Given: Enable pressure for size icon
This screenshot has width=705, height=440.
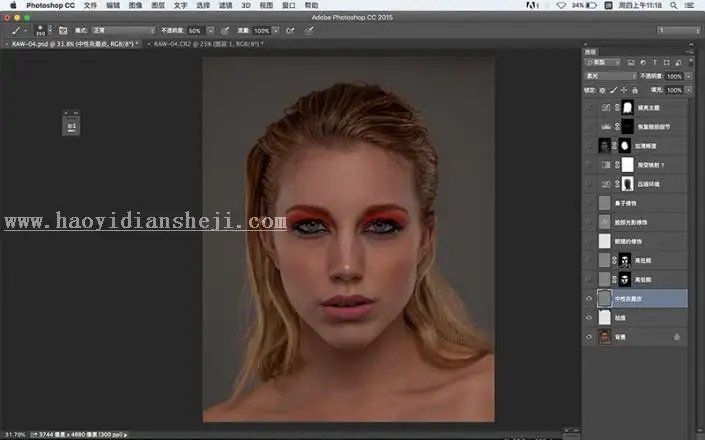Looking at the screenshot, I should point(309,31).
